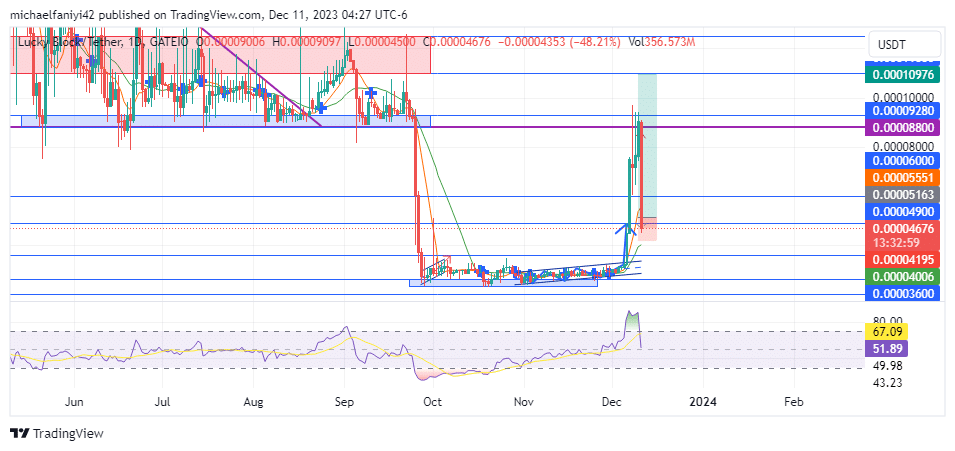Image resolution: width=955 pixels, height=451 pixels.
Task: Select the 0.00009280 price label
Action: click(903, 111)
